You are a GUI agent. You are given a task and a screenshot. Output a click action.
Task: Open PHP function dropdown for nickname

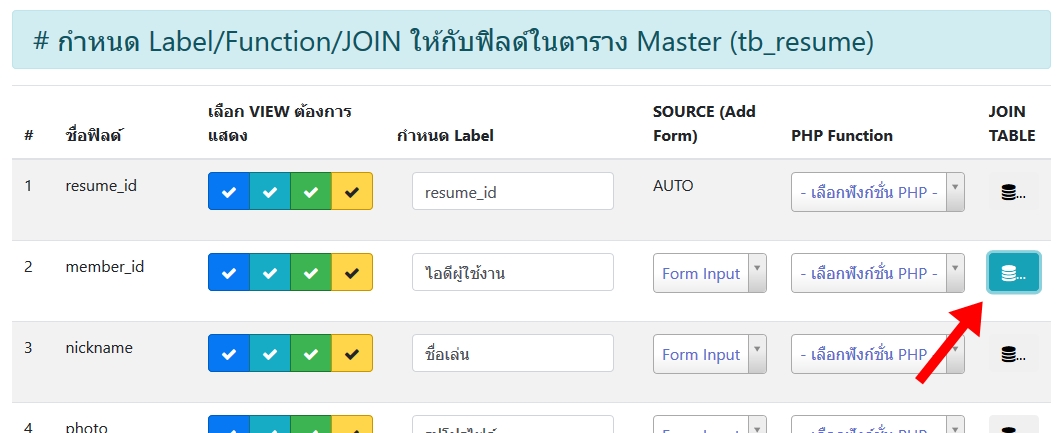[x=877, y=354]
